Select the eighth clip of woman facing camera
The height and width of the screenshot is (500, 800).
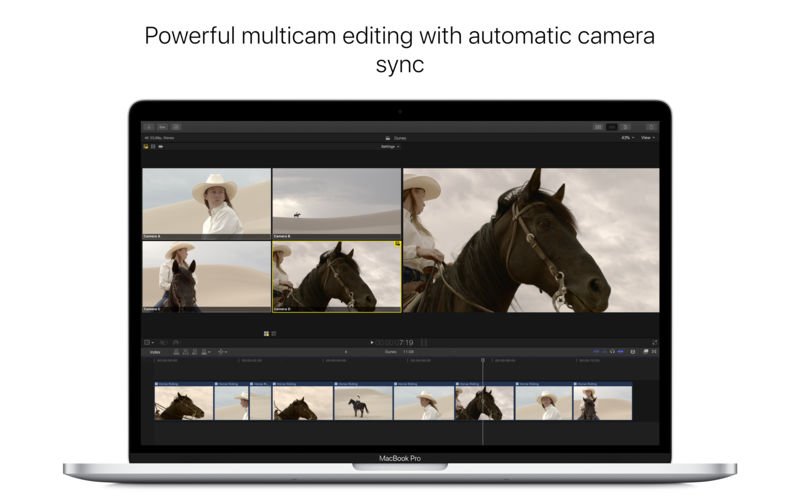[x=544, y=401]
